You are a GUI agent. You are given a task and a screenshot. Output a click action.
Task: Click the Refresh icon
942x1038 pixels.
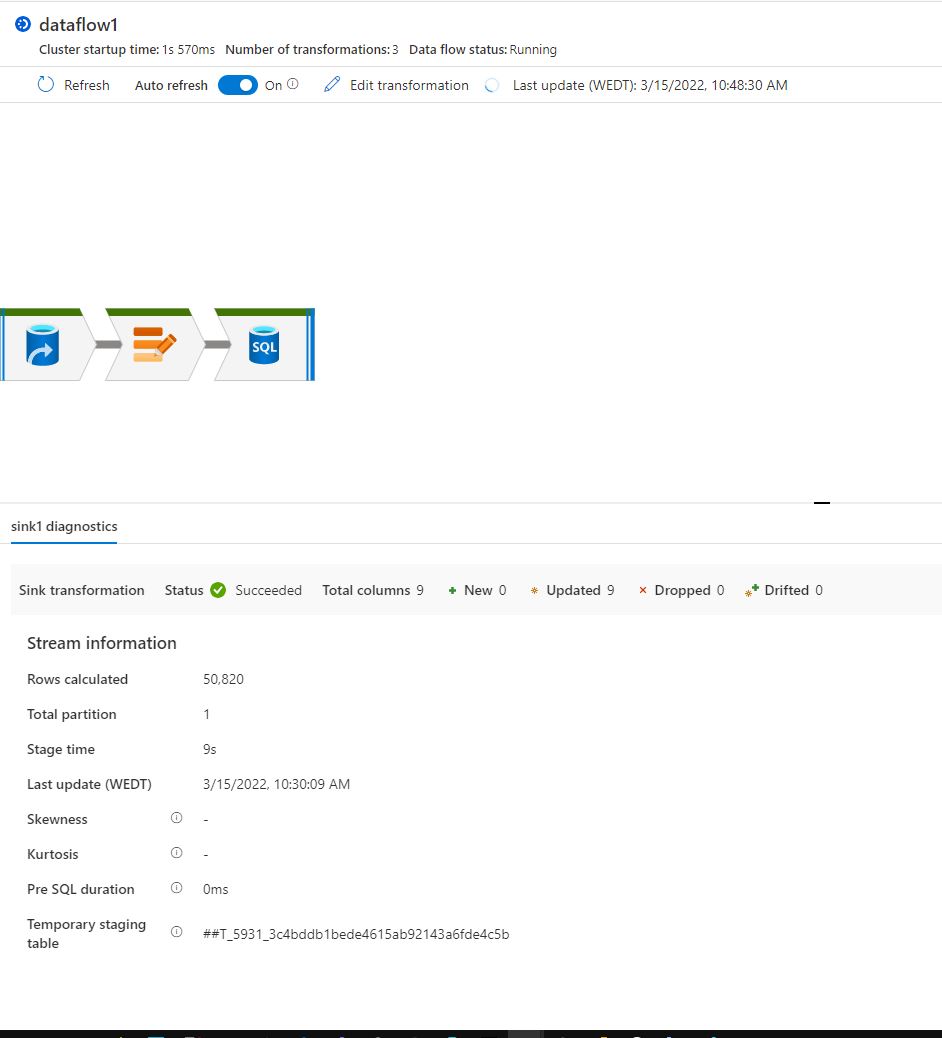(x=44, y=85)
